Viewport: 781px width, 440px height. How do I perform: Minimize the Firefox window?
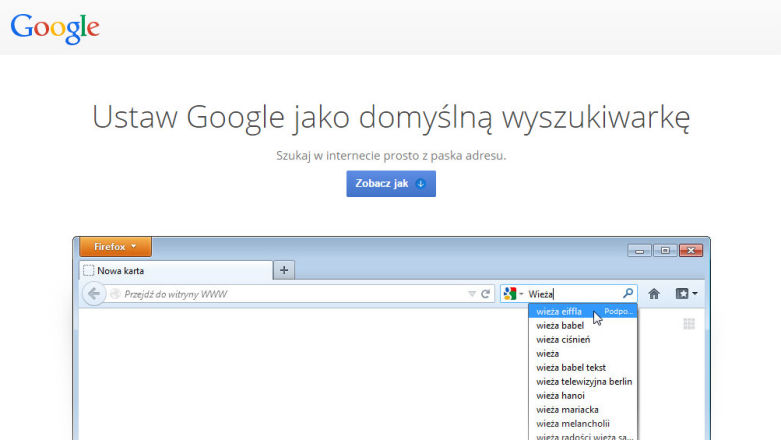coord(640,250)
